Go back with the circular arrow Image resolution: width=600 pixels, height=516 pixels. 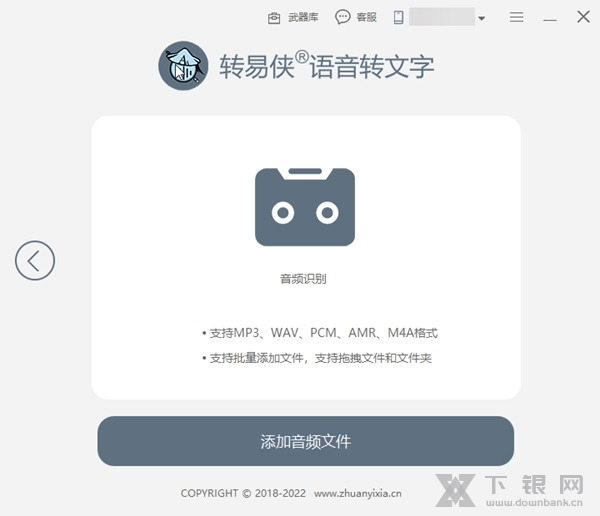35,261
